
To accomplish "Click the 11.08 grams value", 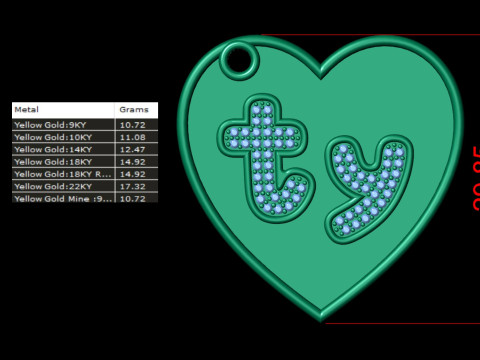I will coord(133,137).
